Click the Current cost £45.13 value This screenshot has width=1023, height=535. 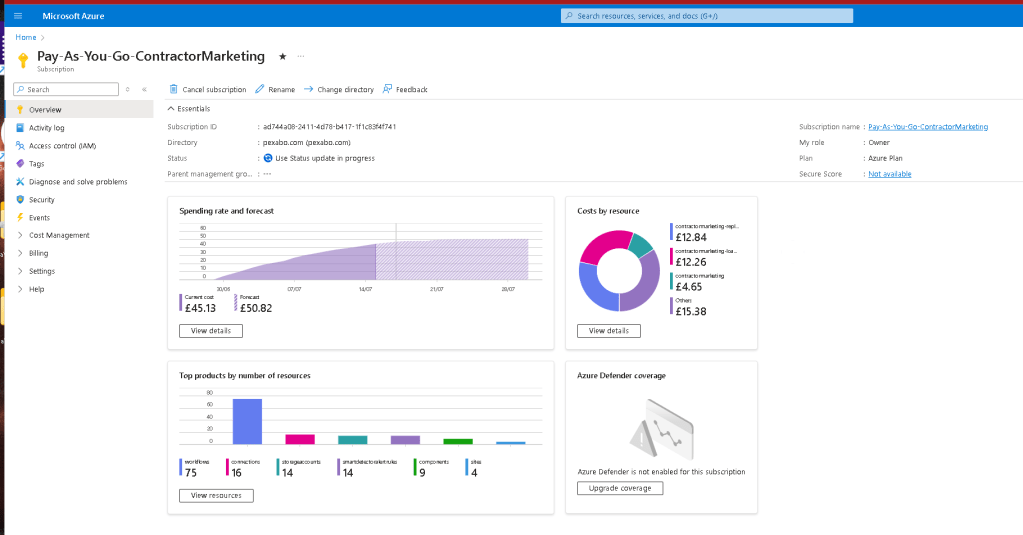200,308
